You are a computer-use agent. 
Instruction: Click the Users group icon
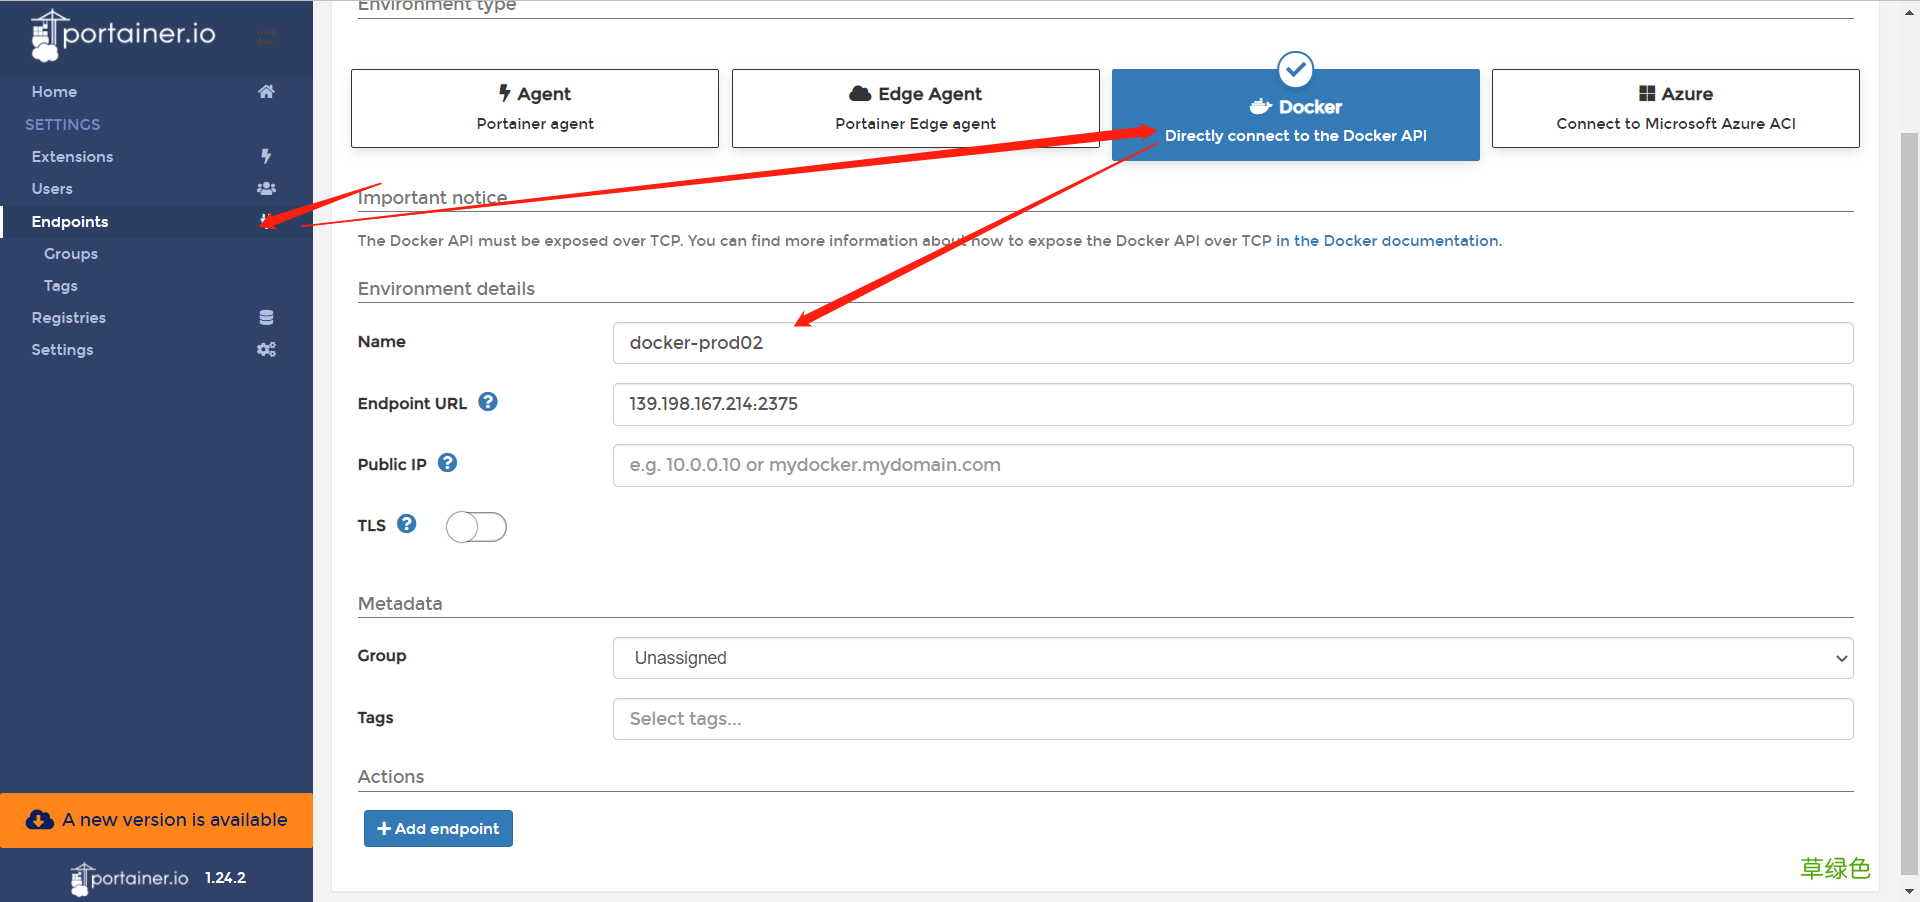tap(266, 188)
